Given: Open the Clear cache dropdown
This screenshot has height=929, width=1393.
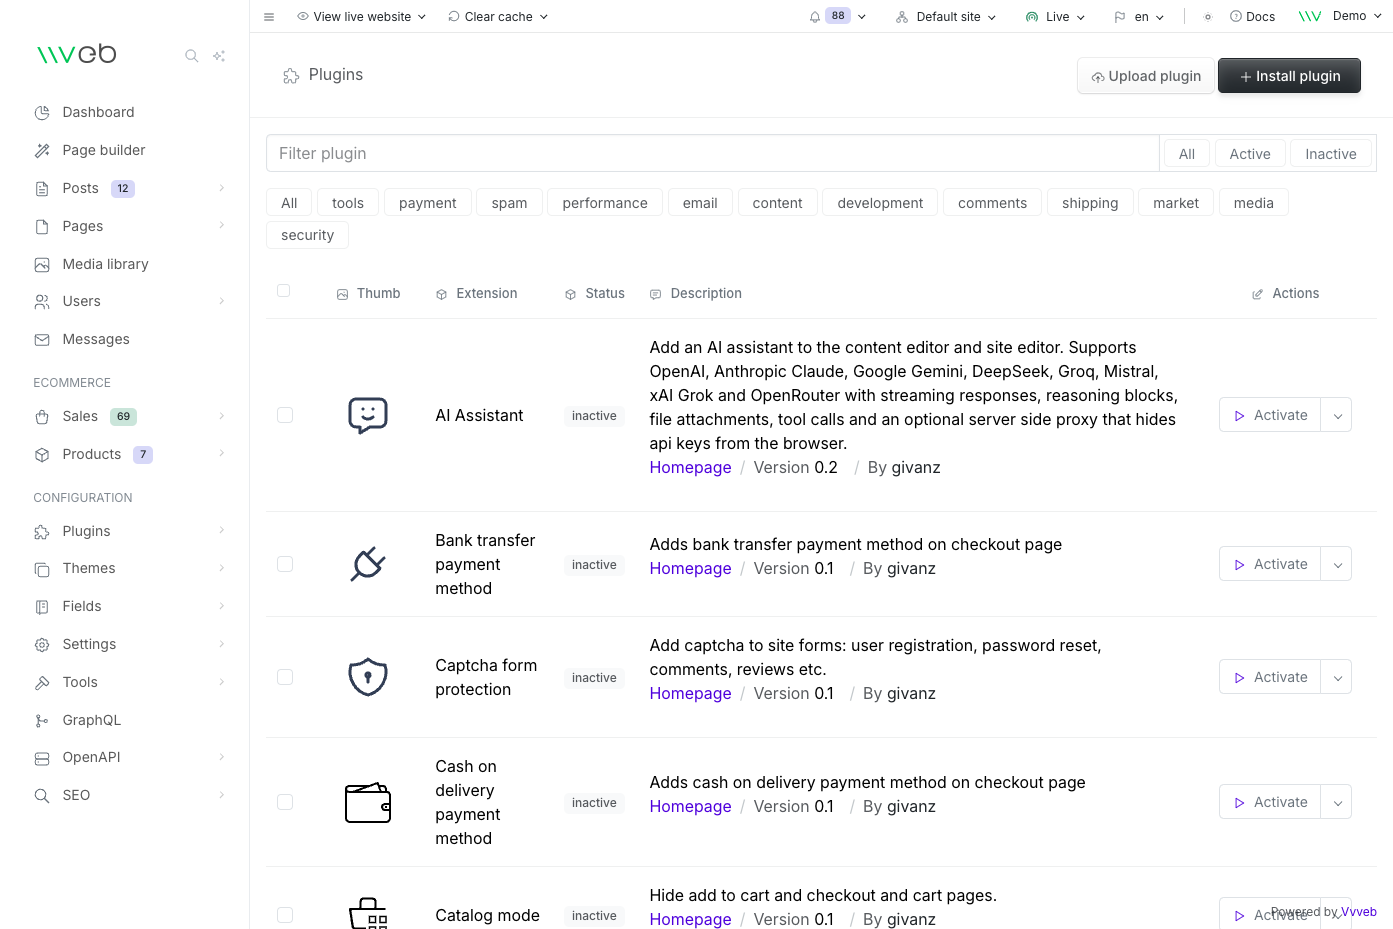Looking at the screenshot, I should click(x=498, y=17).
